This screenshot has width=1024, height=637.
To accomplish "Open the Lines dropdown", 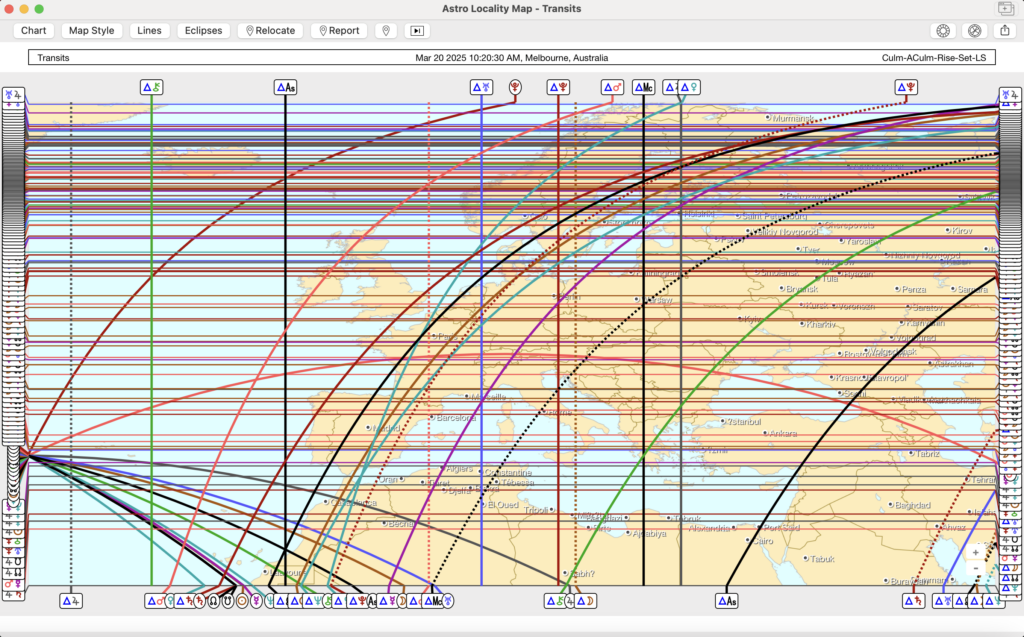I will 149,30.
